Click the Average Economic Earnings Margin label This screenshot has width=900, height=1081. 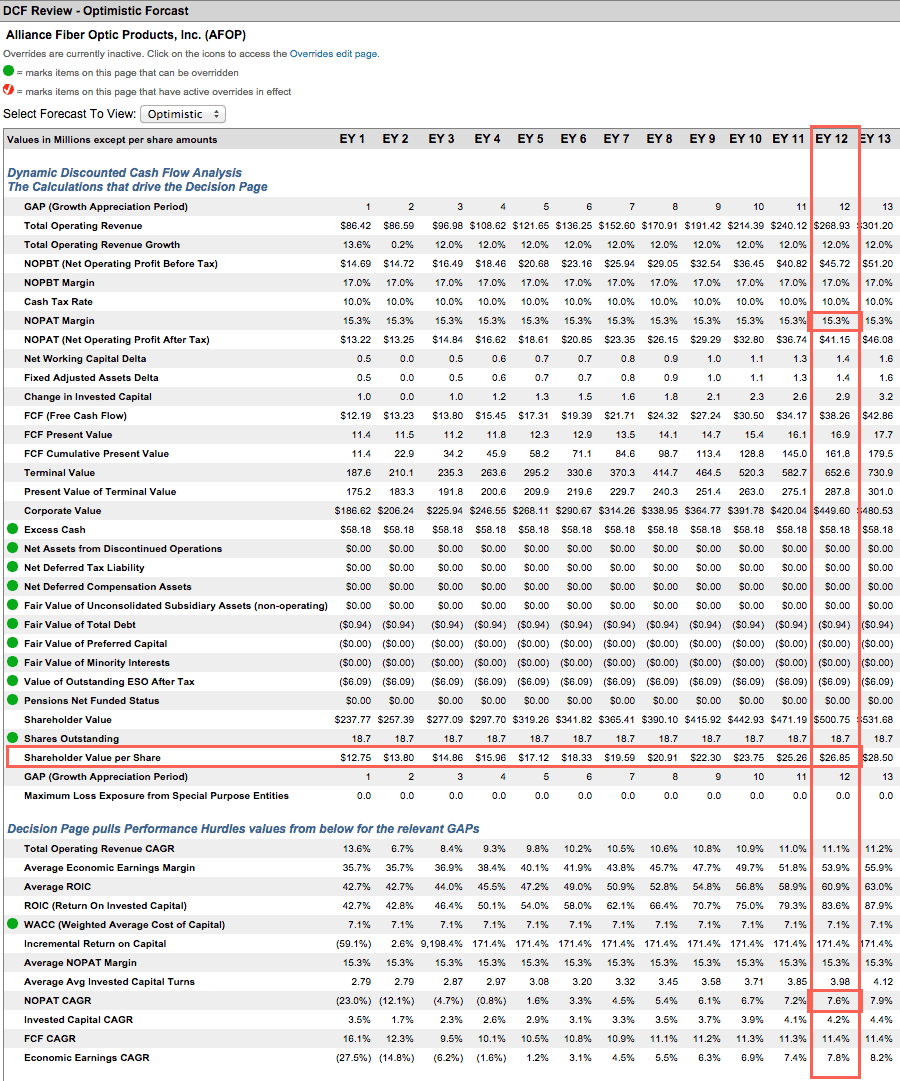[x=110, y=867]
